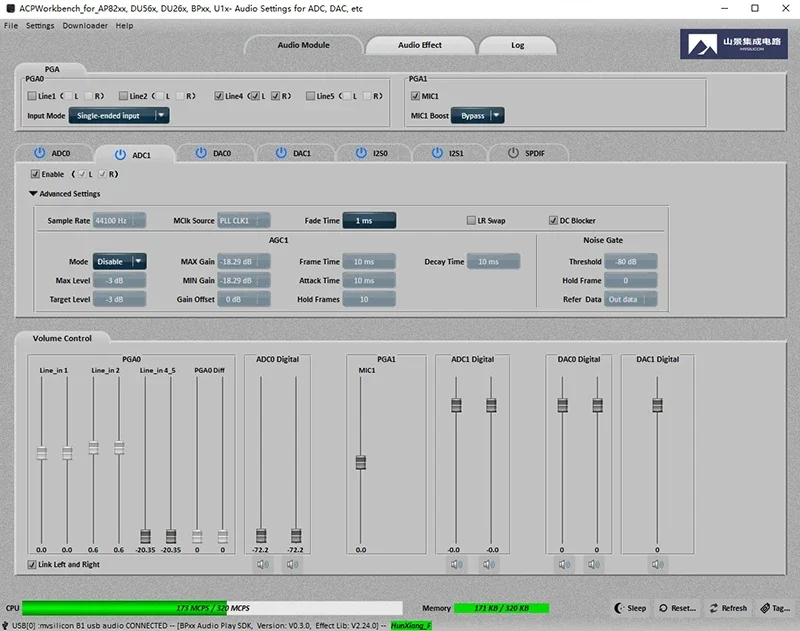Open the Input Mode dropdown
This screenshot has width=800, height=631.
(x=118, y=116)
